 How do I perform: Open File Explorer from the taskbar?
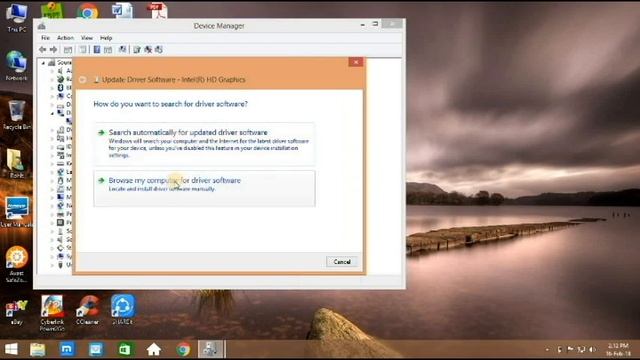pos(38,349)
